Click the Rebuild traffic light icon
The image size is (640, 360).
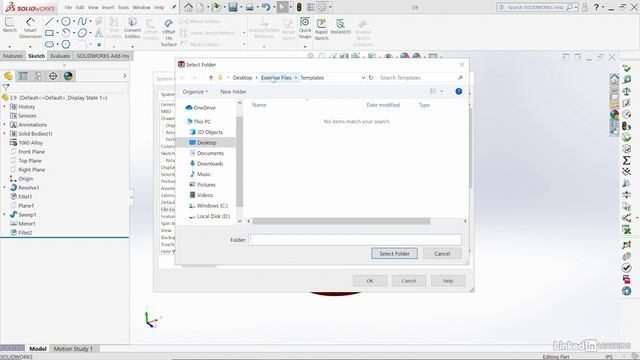299,7
